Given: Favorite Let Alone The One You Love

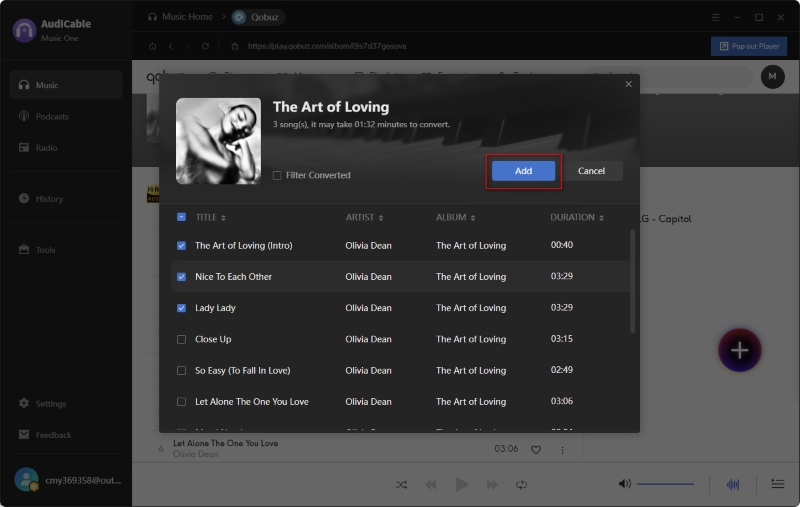Looking at the screenshot, I should click(536, 450).
